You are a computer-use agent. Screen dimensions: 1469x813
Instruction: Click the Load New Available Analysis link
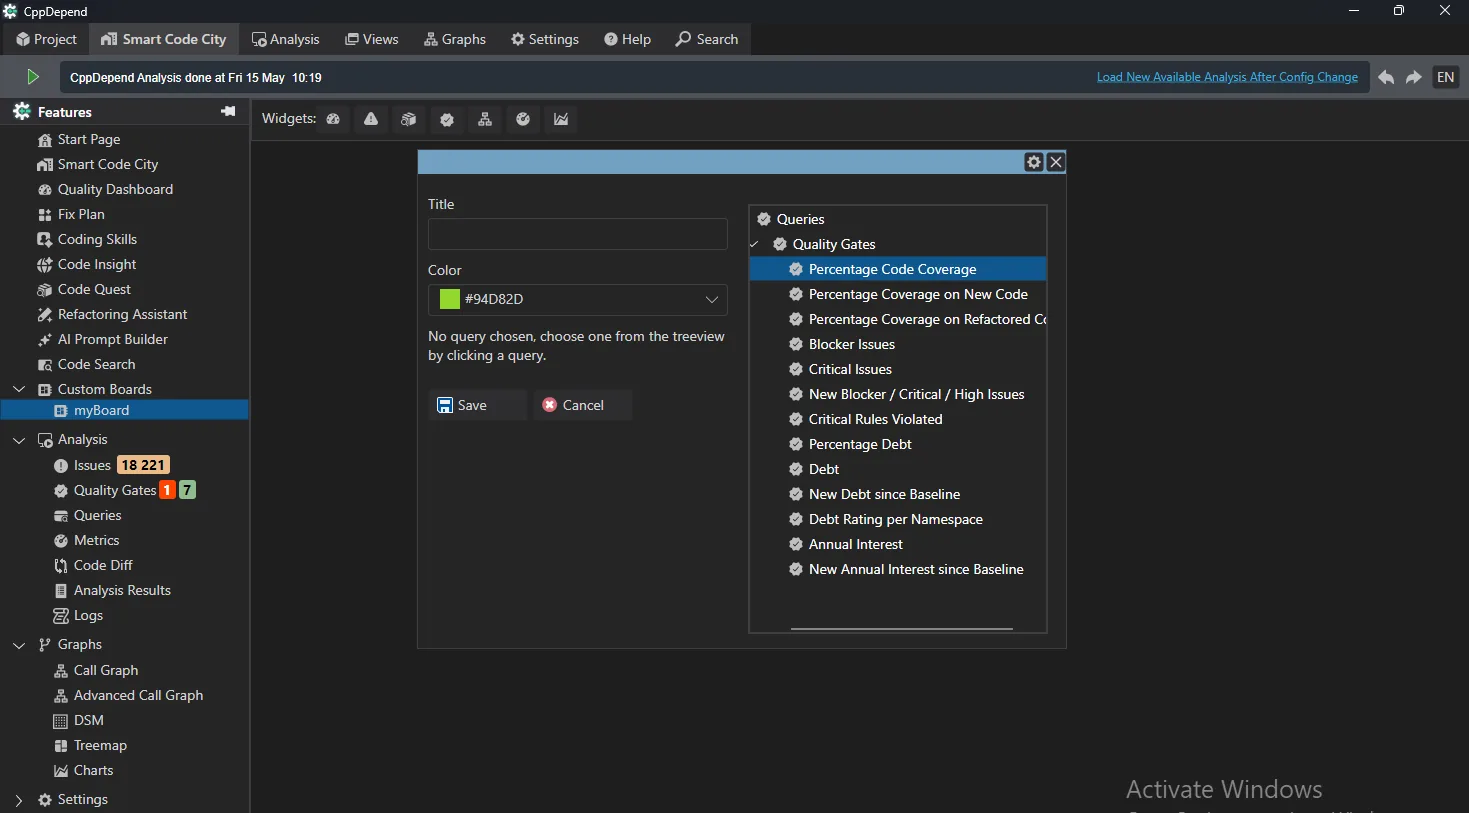(1227, 77)
